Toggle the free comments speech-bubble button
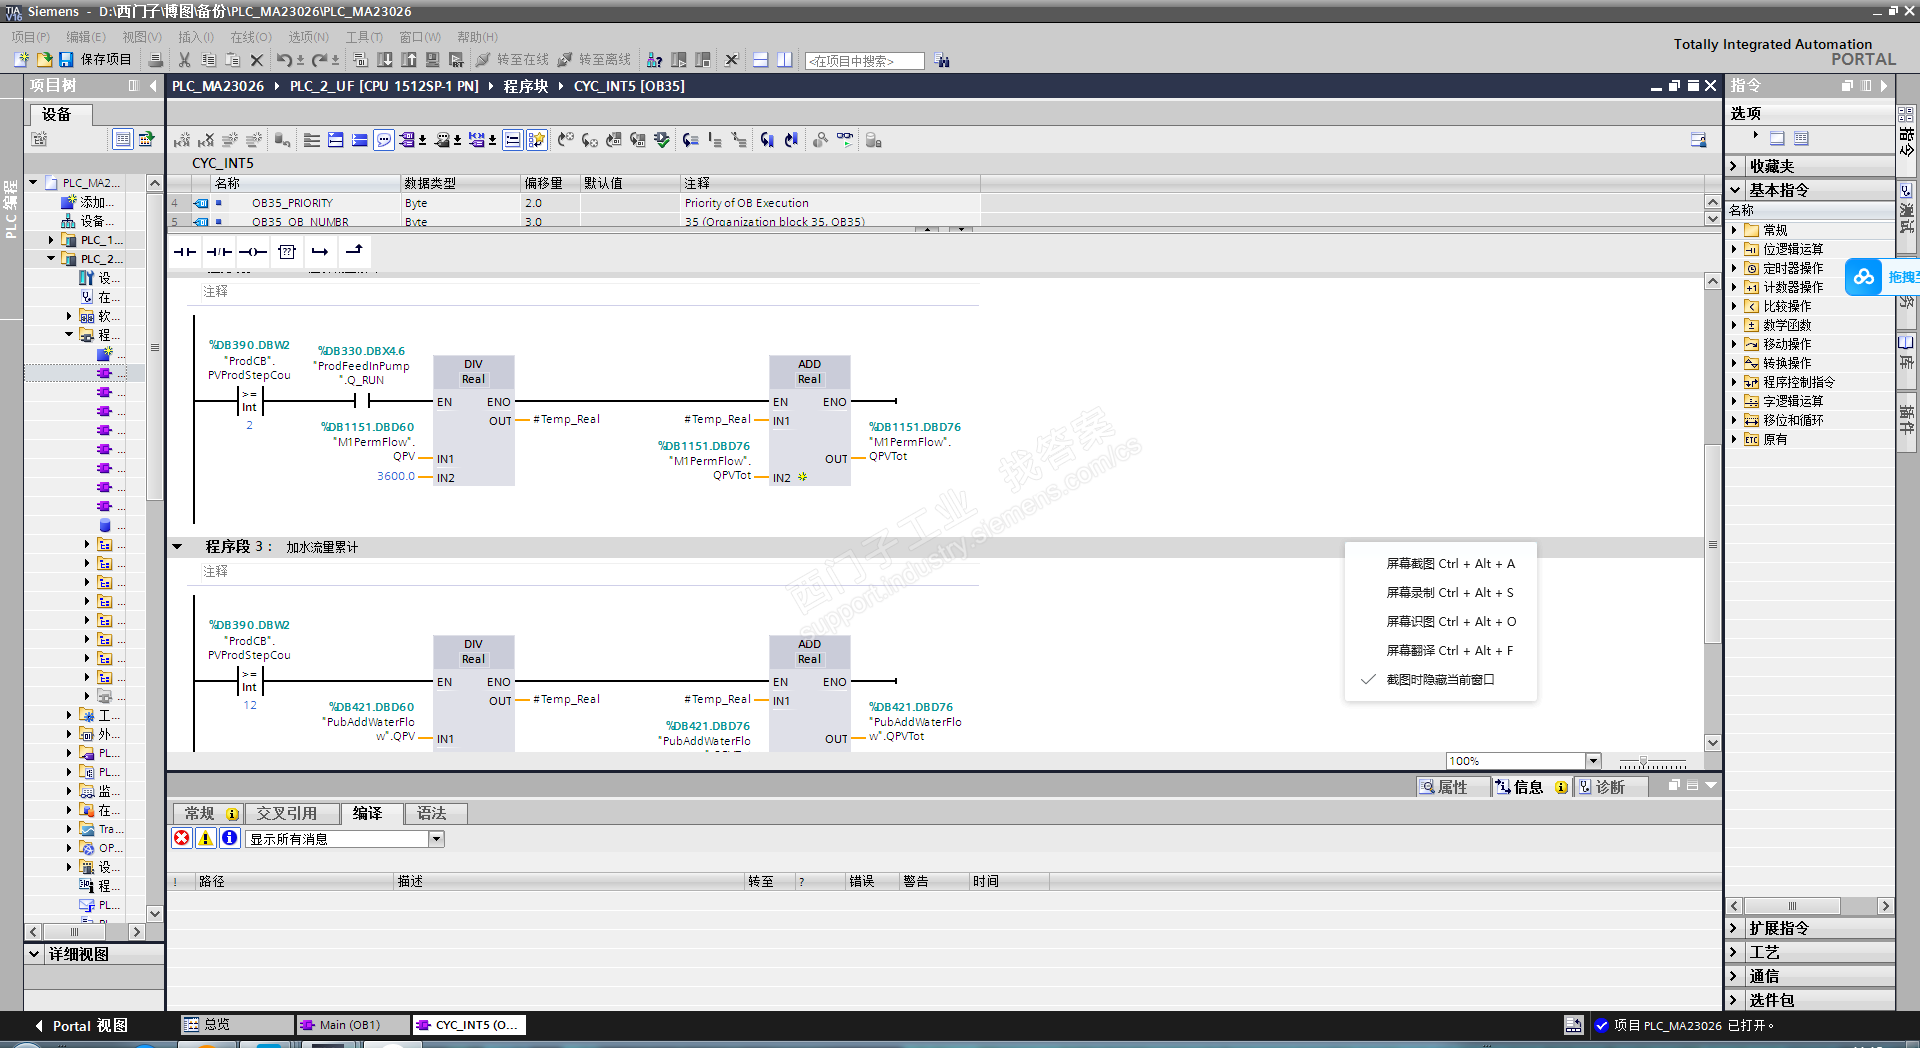Screen dimensions: 1920x1048 tap(384, 140)
